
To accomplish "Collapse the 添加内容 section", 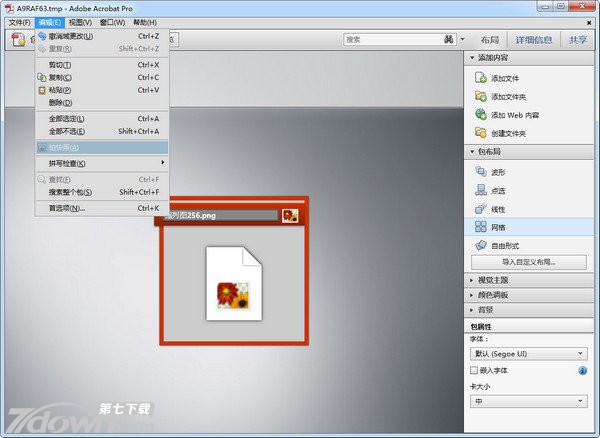I will 529,58.
